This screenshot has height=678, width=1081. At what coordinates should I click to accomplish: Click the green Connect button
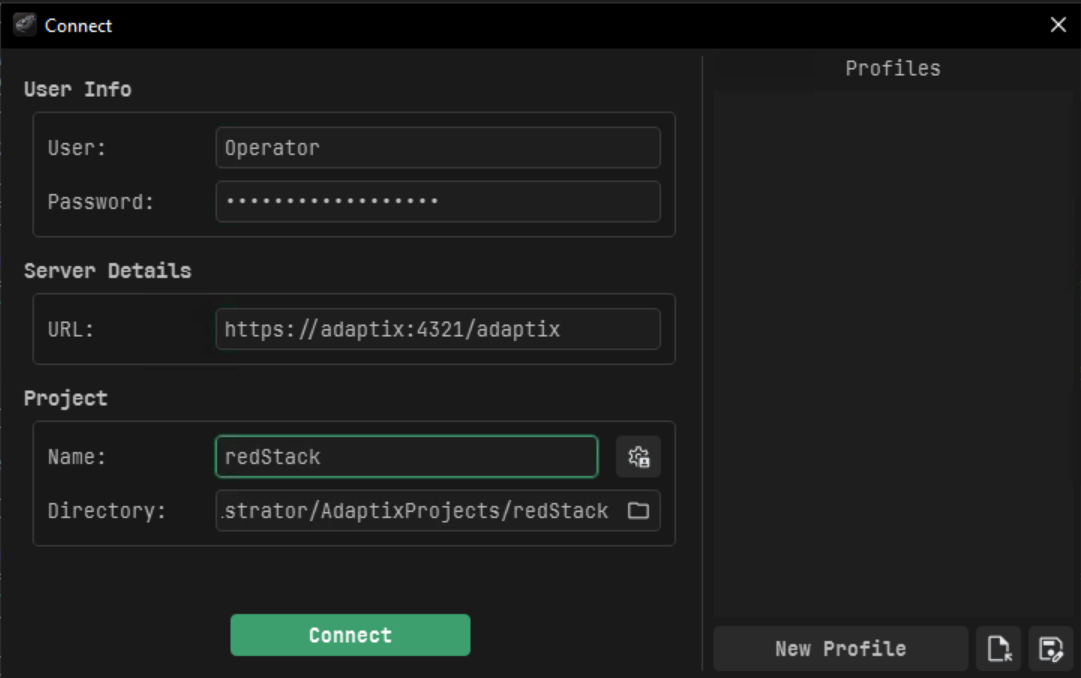point(350,635)
